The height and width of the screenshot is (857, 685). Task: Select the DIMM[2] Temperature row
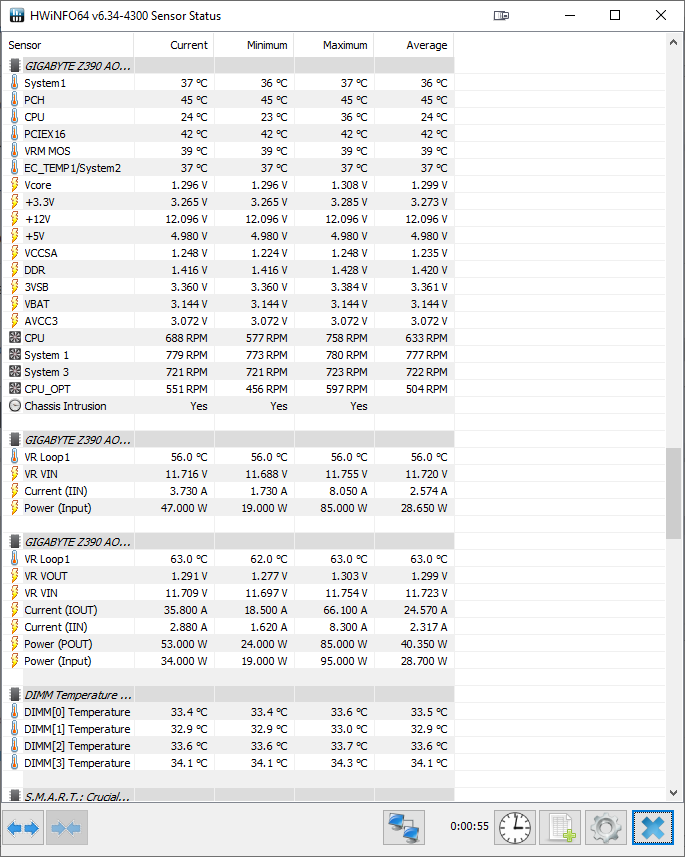pyautogui.click(x=229, y=746)
